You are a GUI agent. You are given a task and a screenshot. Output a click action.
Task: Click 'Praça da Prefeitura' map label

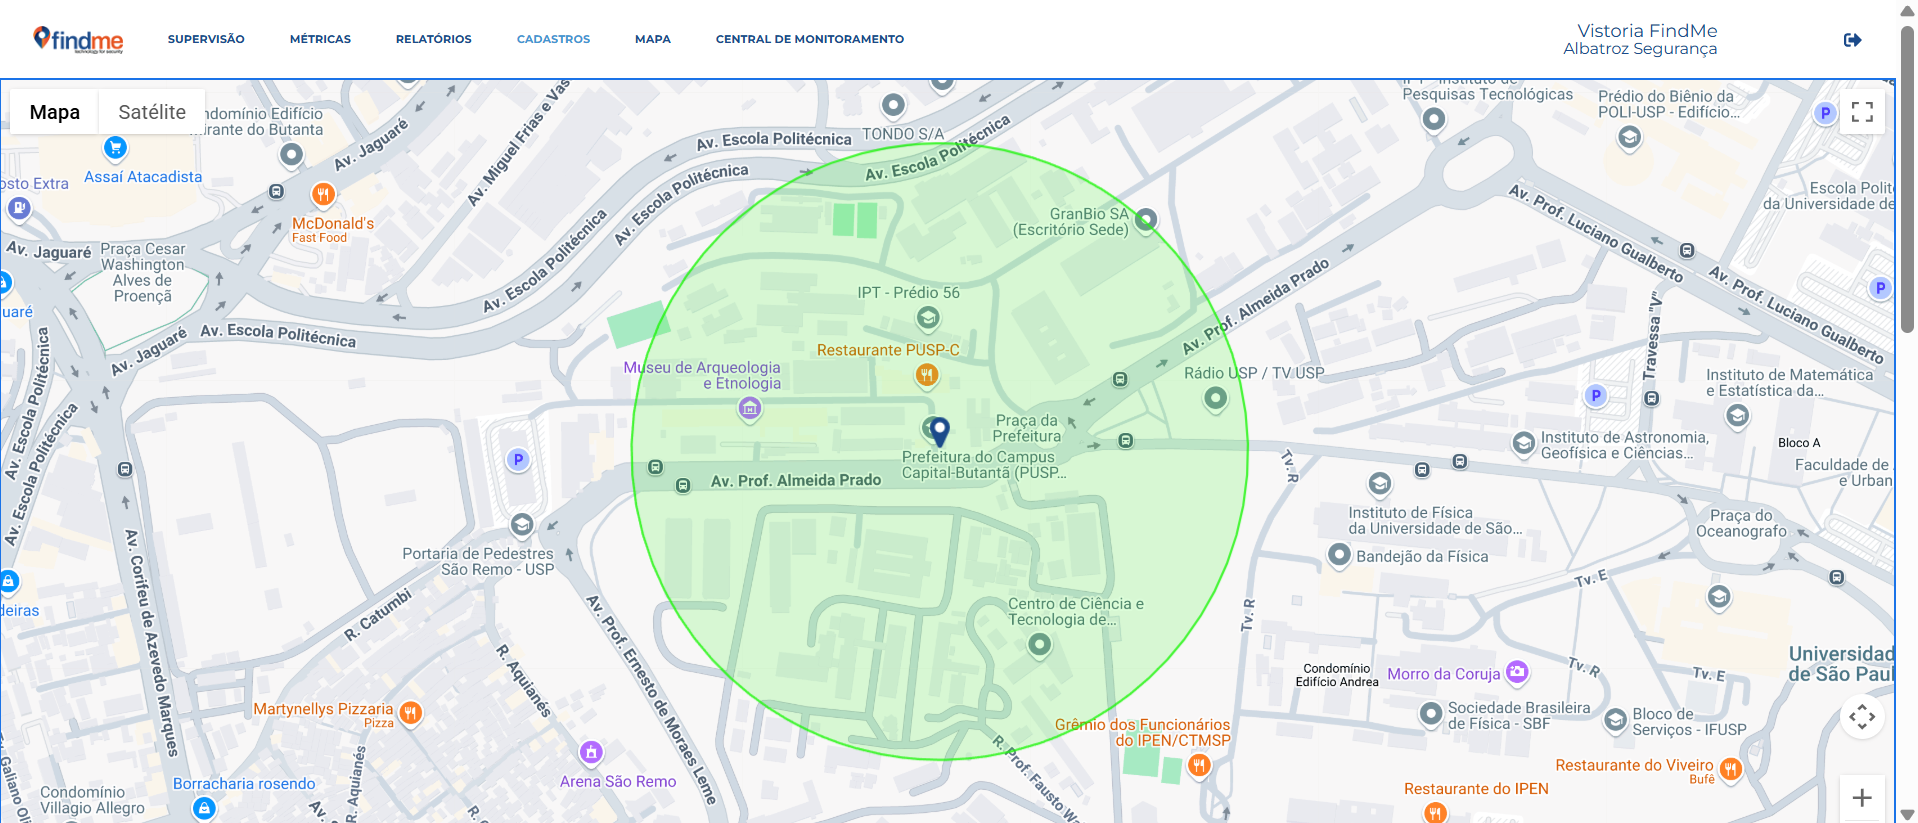(1027, 428)
